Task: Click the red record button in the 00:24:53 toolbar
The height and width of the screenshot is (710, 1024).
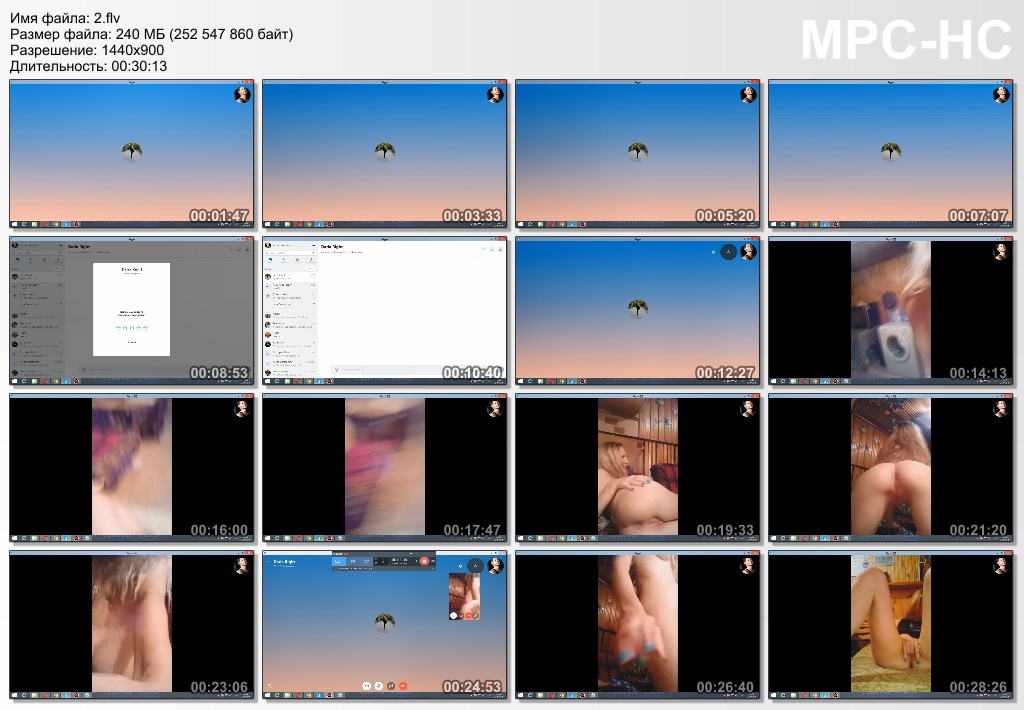Action: pyautogui.click(x=424, y=562)
